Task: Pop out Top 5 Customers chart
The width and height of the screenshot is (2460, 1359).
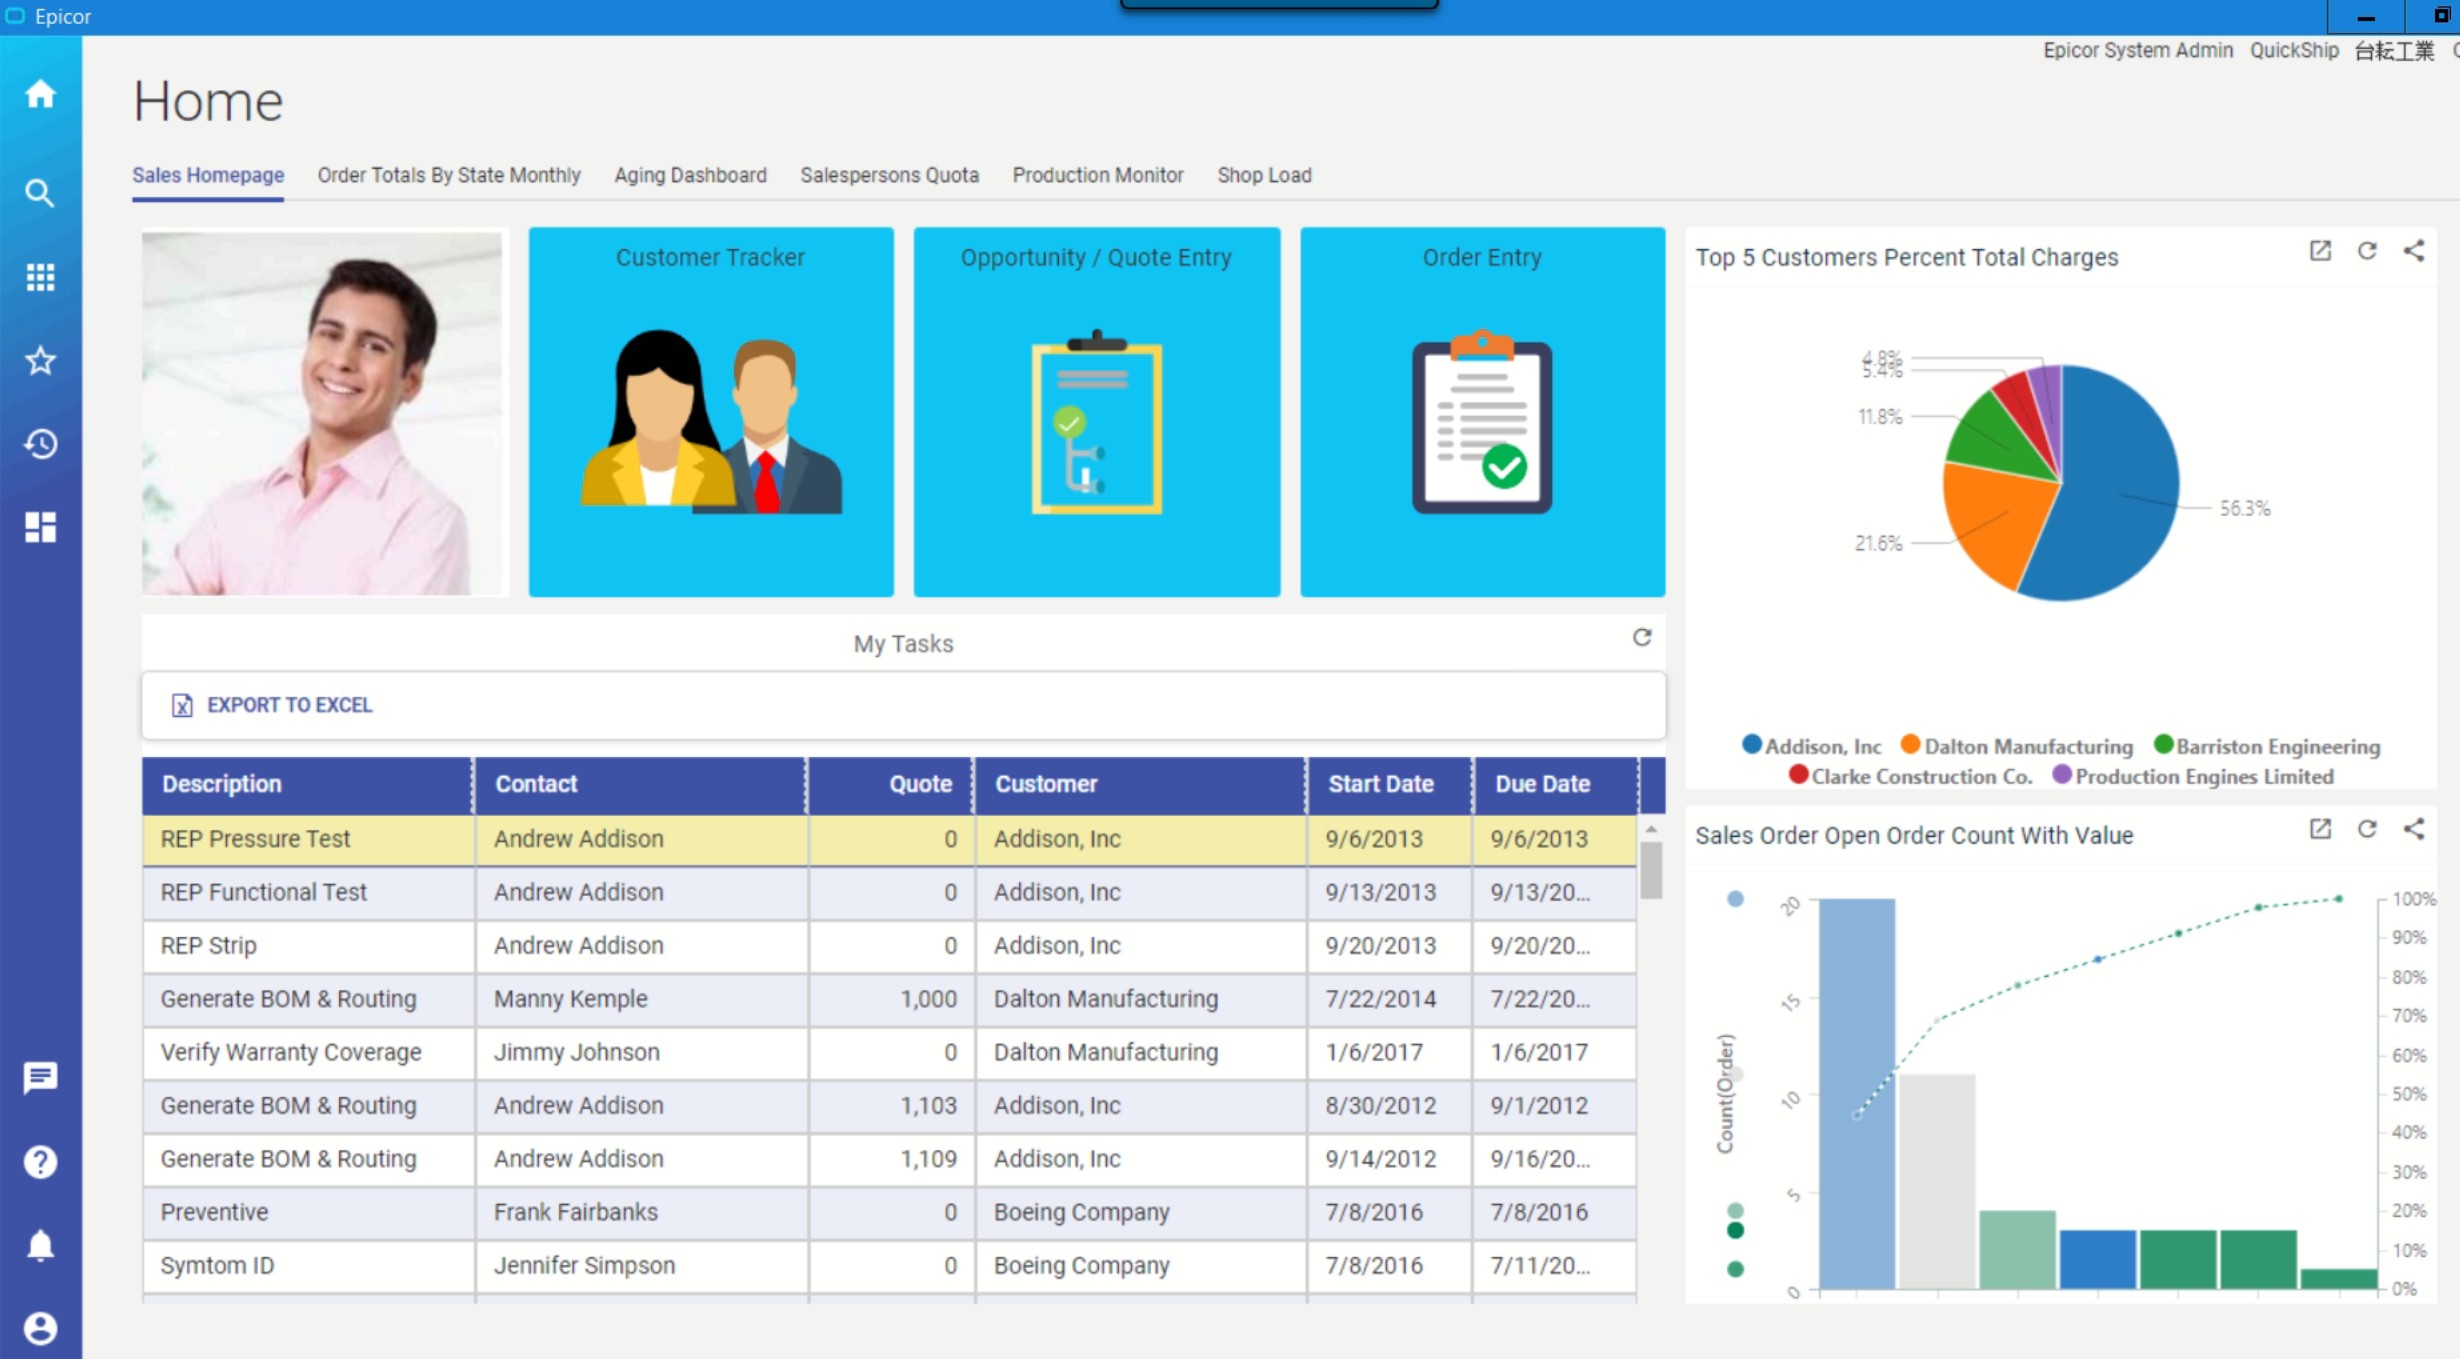Action: point(2320,251)
